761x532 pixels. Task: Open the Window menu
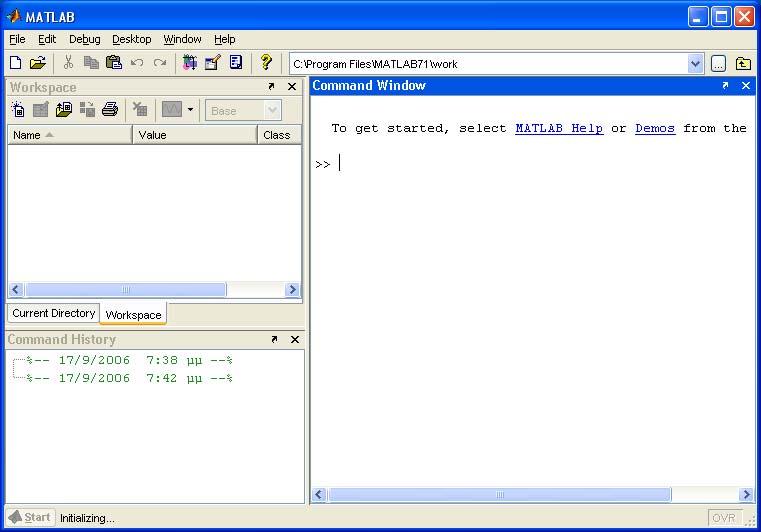182,39
